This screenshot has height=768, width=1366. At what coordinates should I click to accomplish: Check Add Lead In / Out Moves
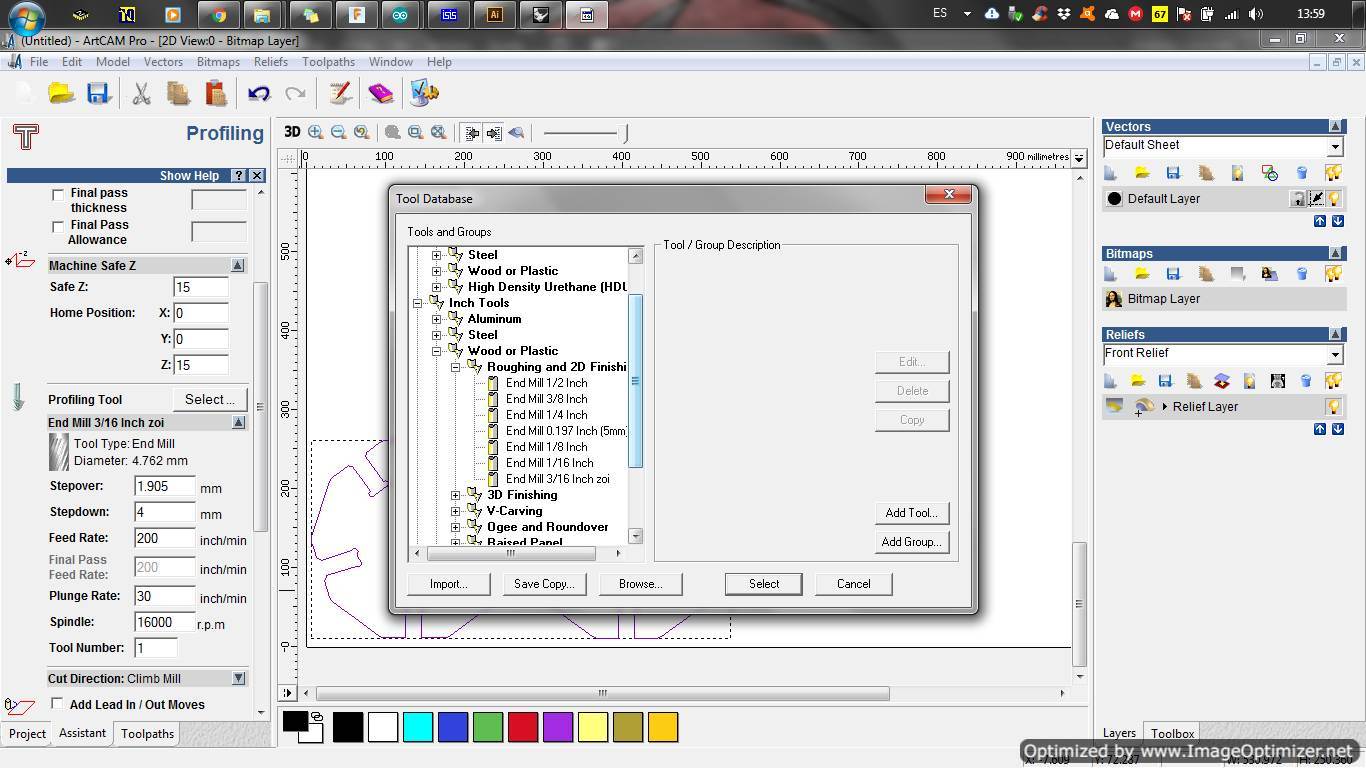[x=57, y=704]
